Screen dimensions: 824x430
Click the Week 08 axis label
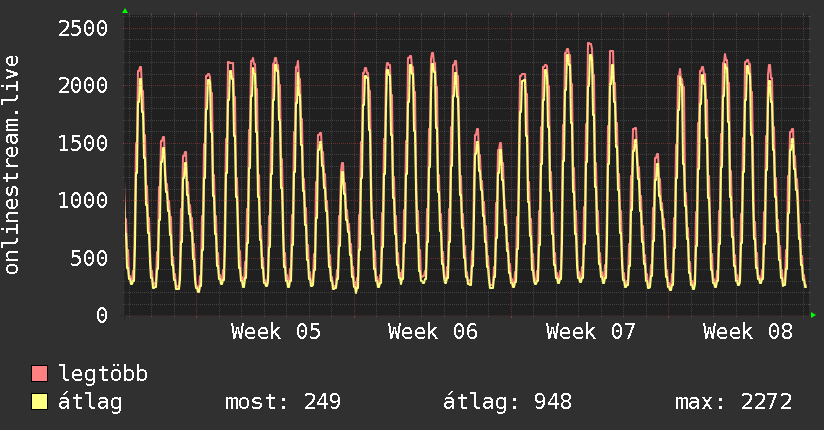[748, 332]
